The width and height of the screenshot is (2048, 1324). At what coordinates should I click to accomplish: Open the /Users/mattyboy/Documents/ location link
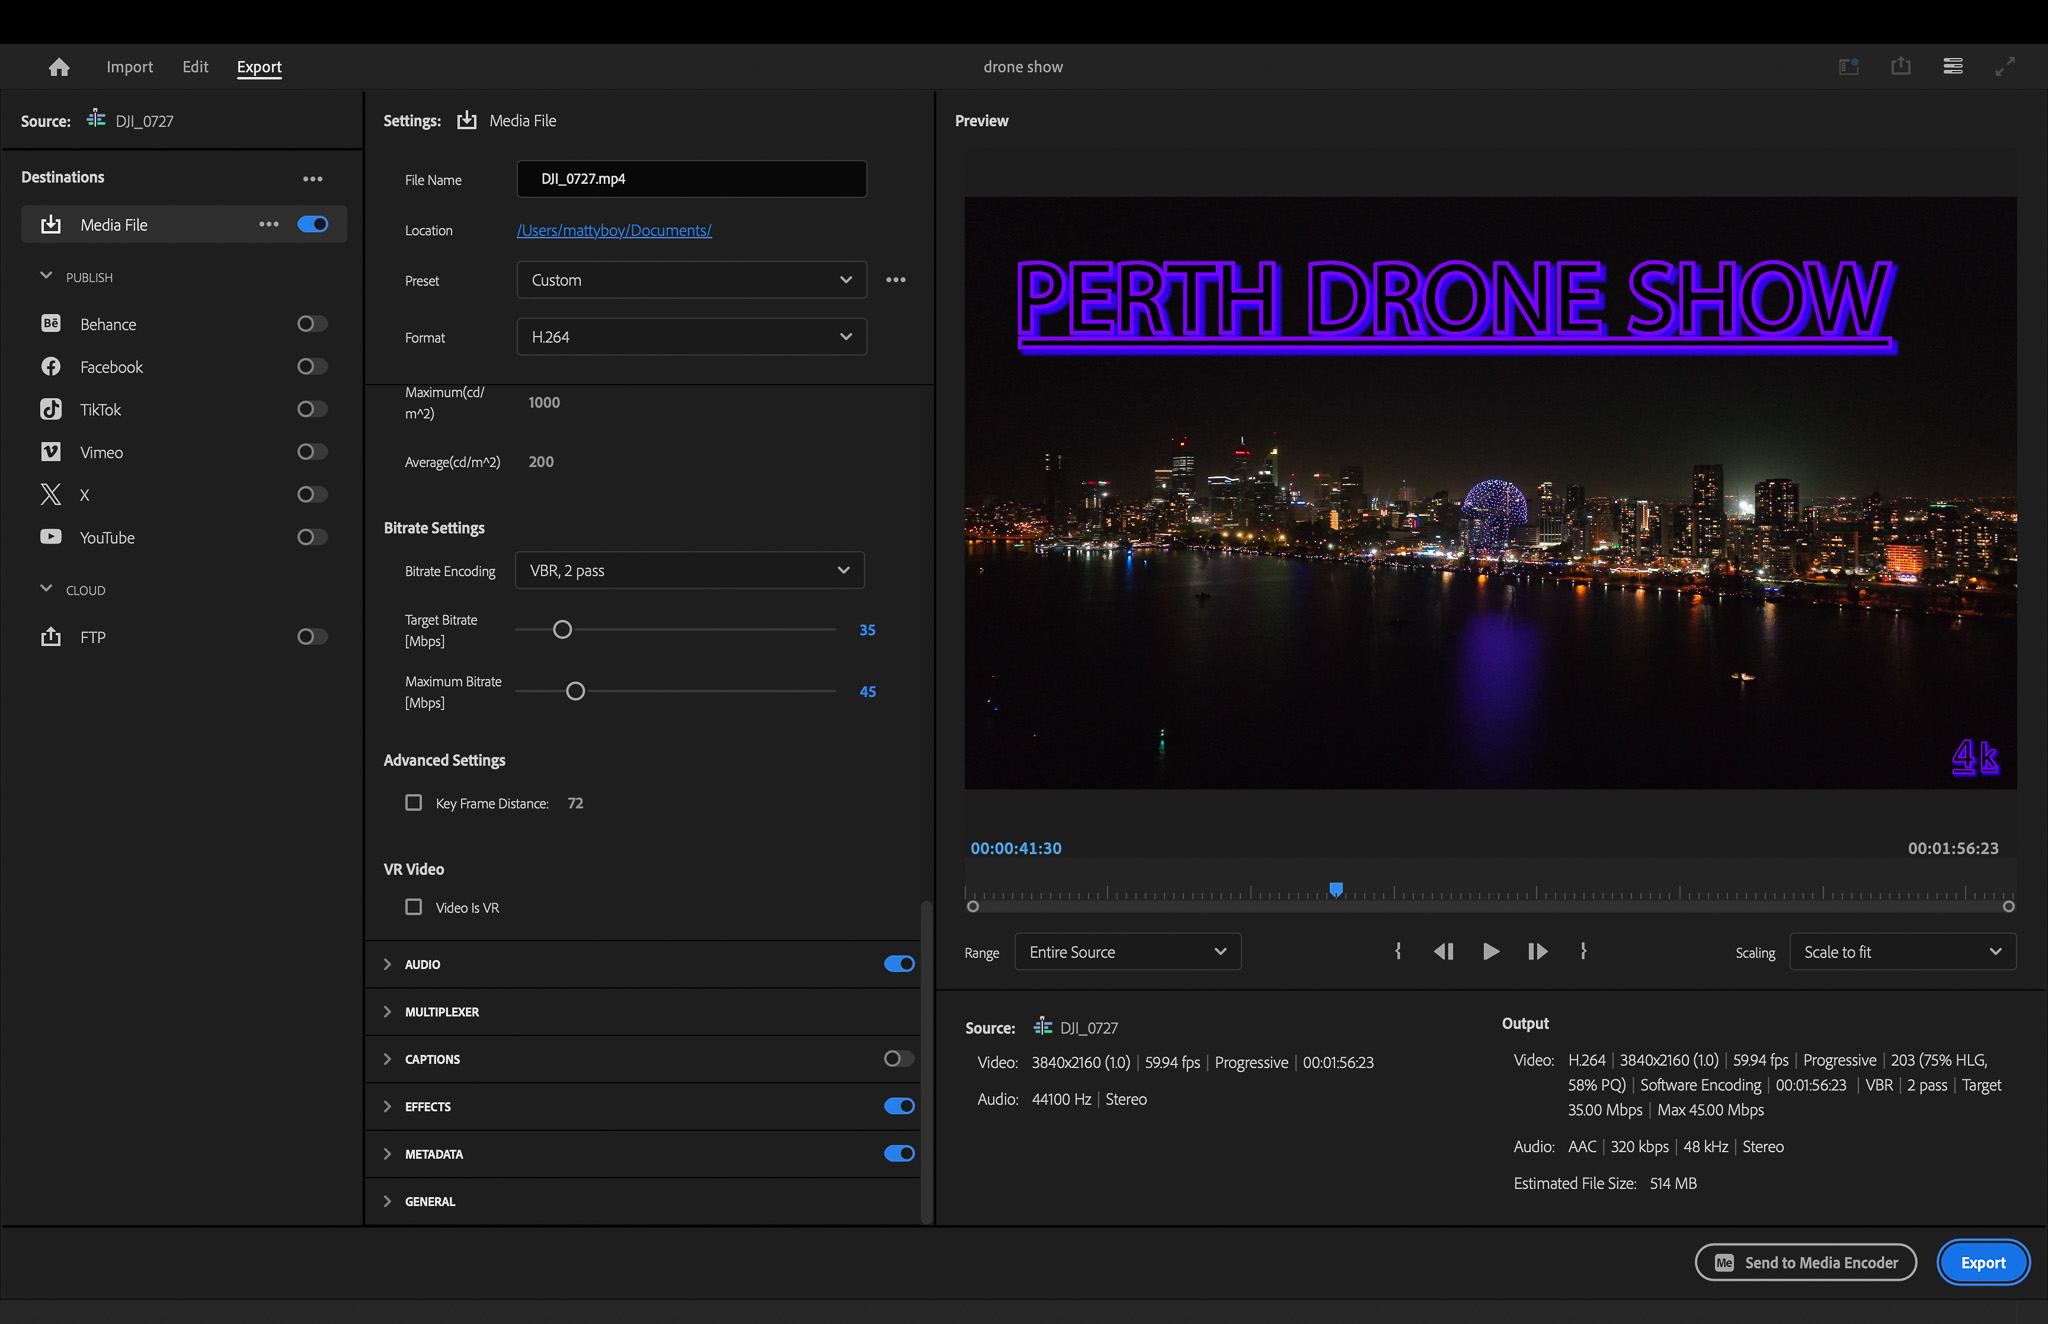pos(614,230)
